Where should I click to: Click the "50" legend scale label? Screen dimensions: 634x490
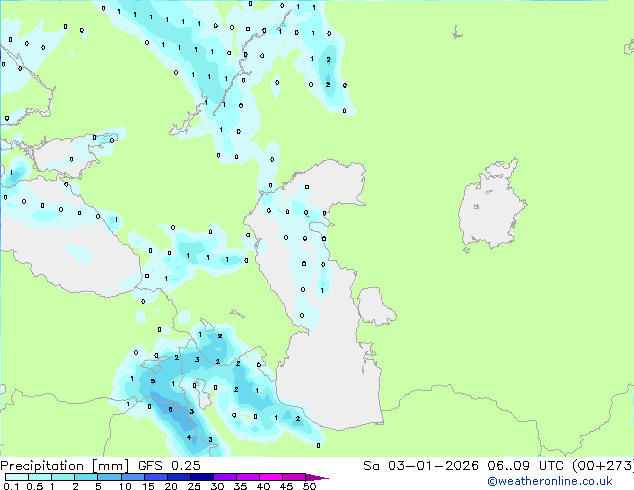tap(309, 486)
